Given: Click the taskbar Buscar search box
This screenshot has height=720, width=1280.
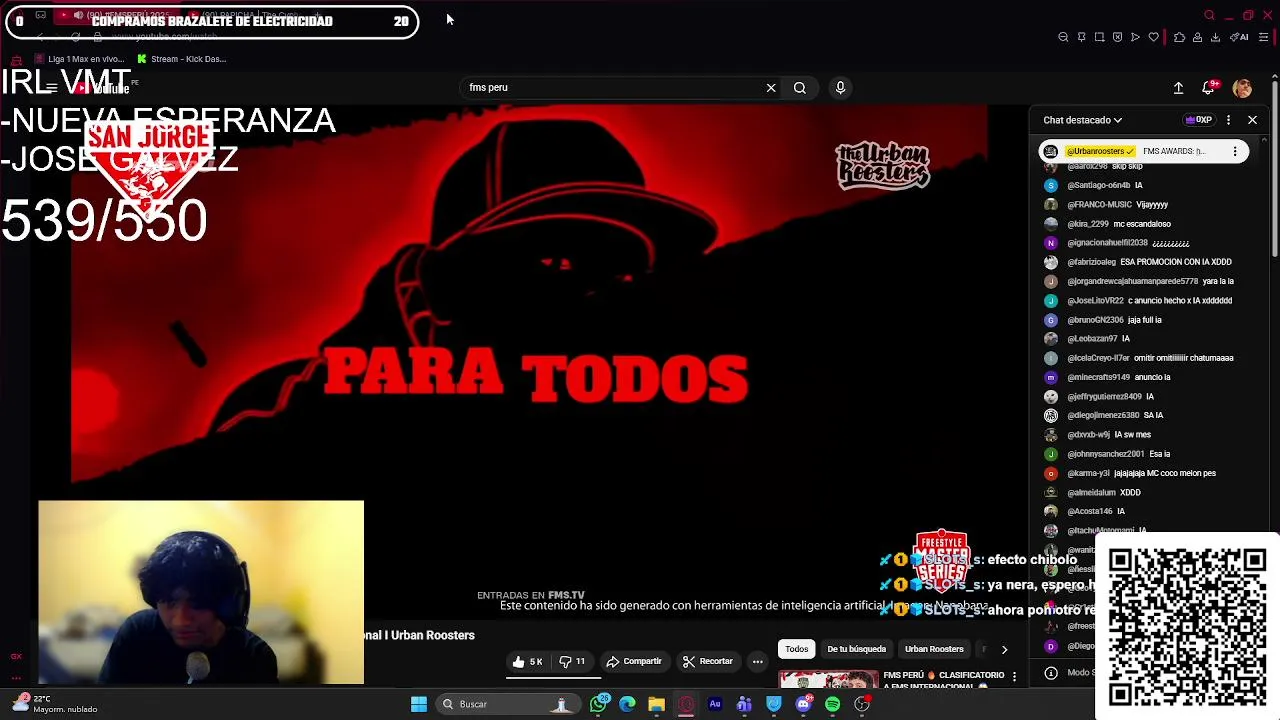Looking at the screenshot, I should [508, 704].
